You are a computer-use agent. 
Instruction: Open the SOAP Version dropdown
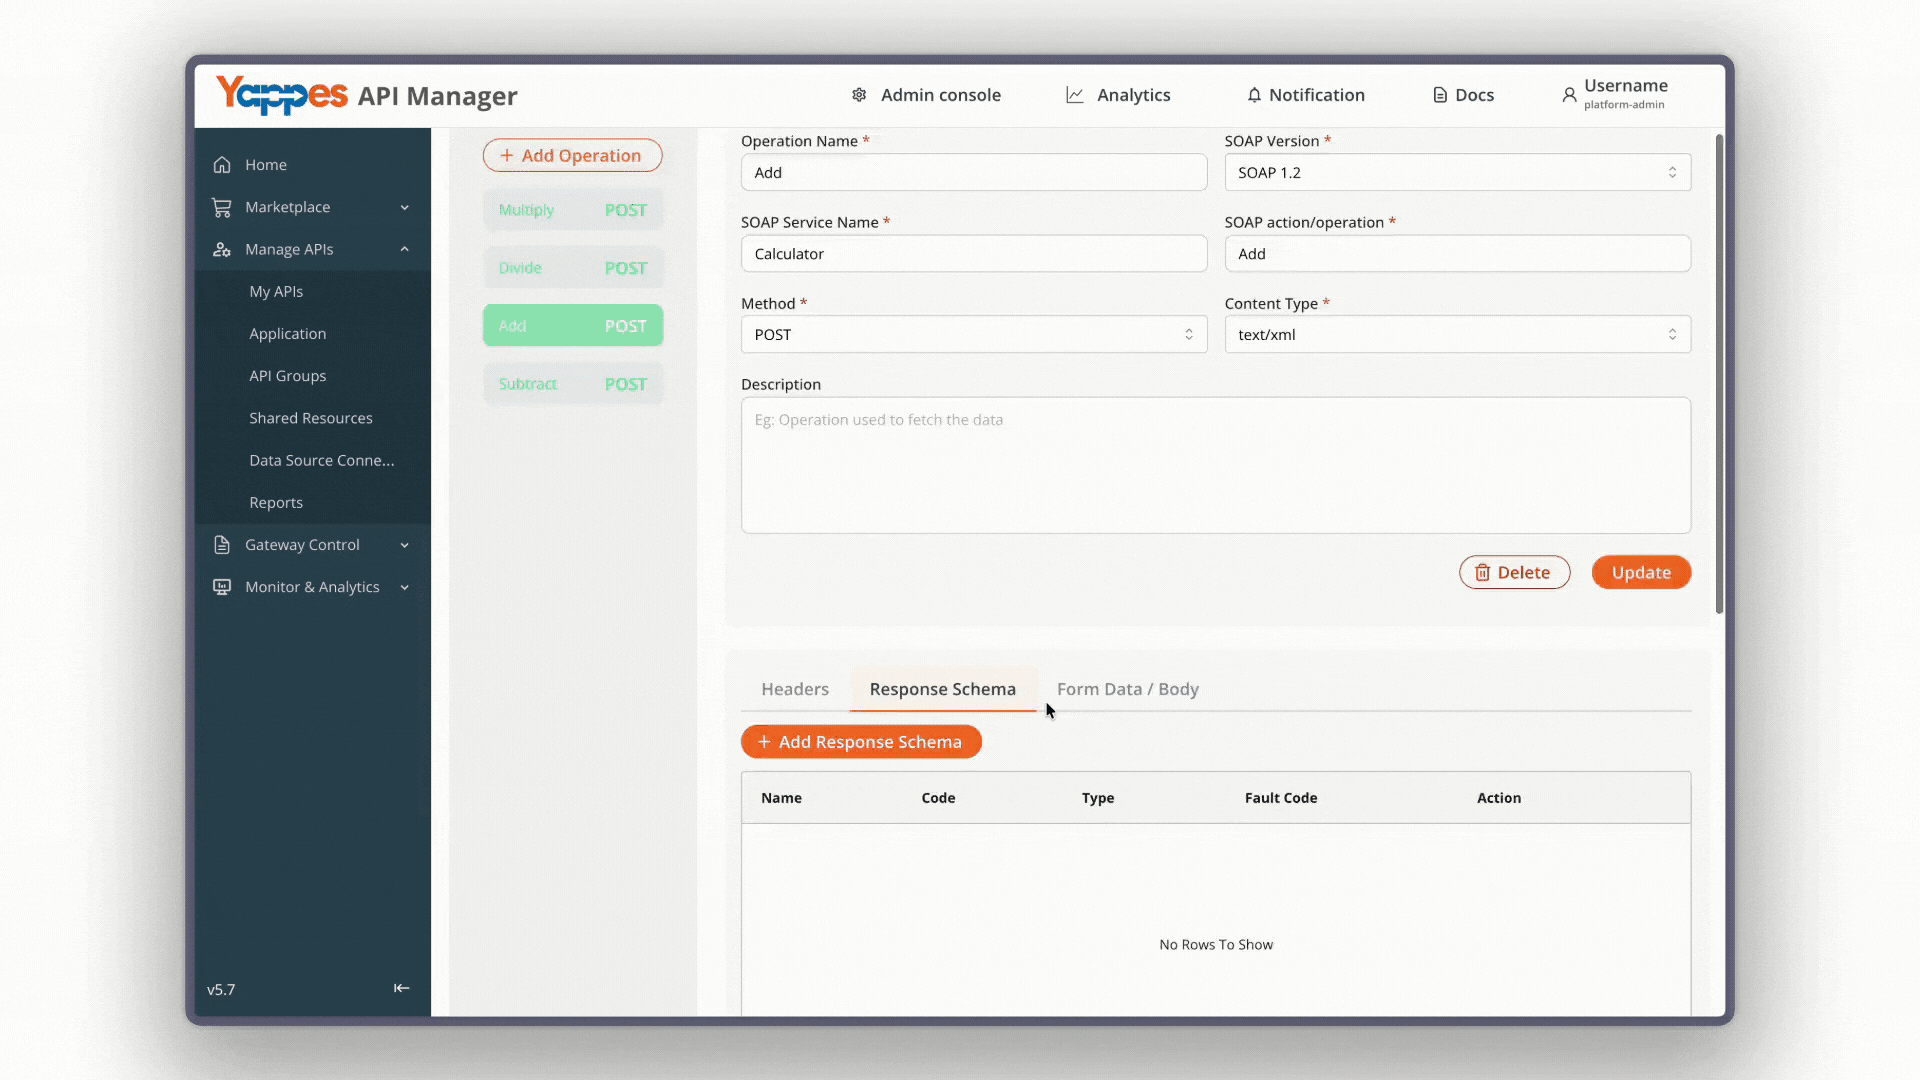coord(1457,172)
